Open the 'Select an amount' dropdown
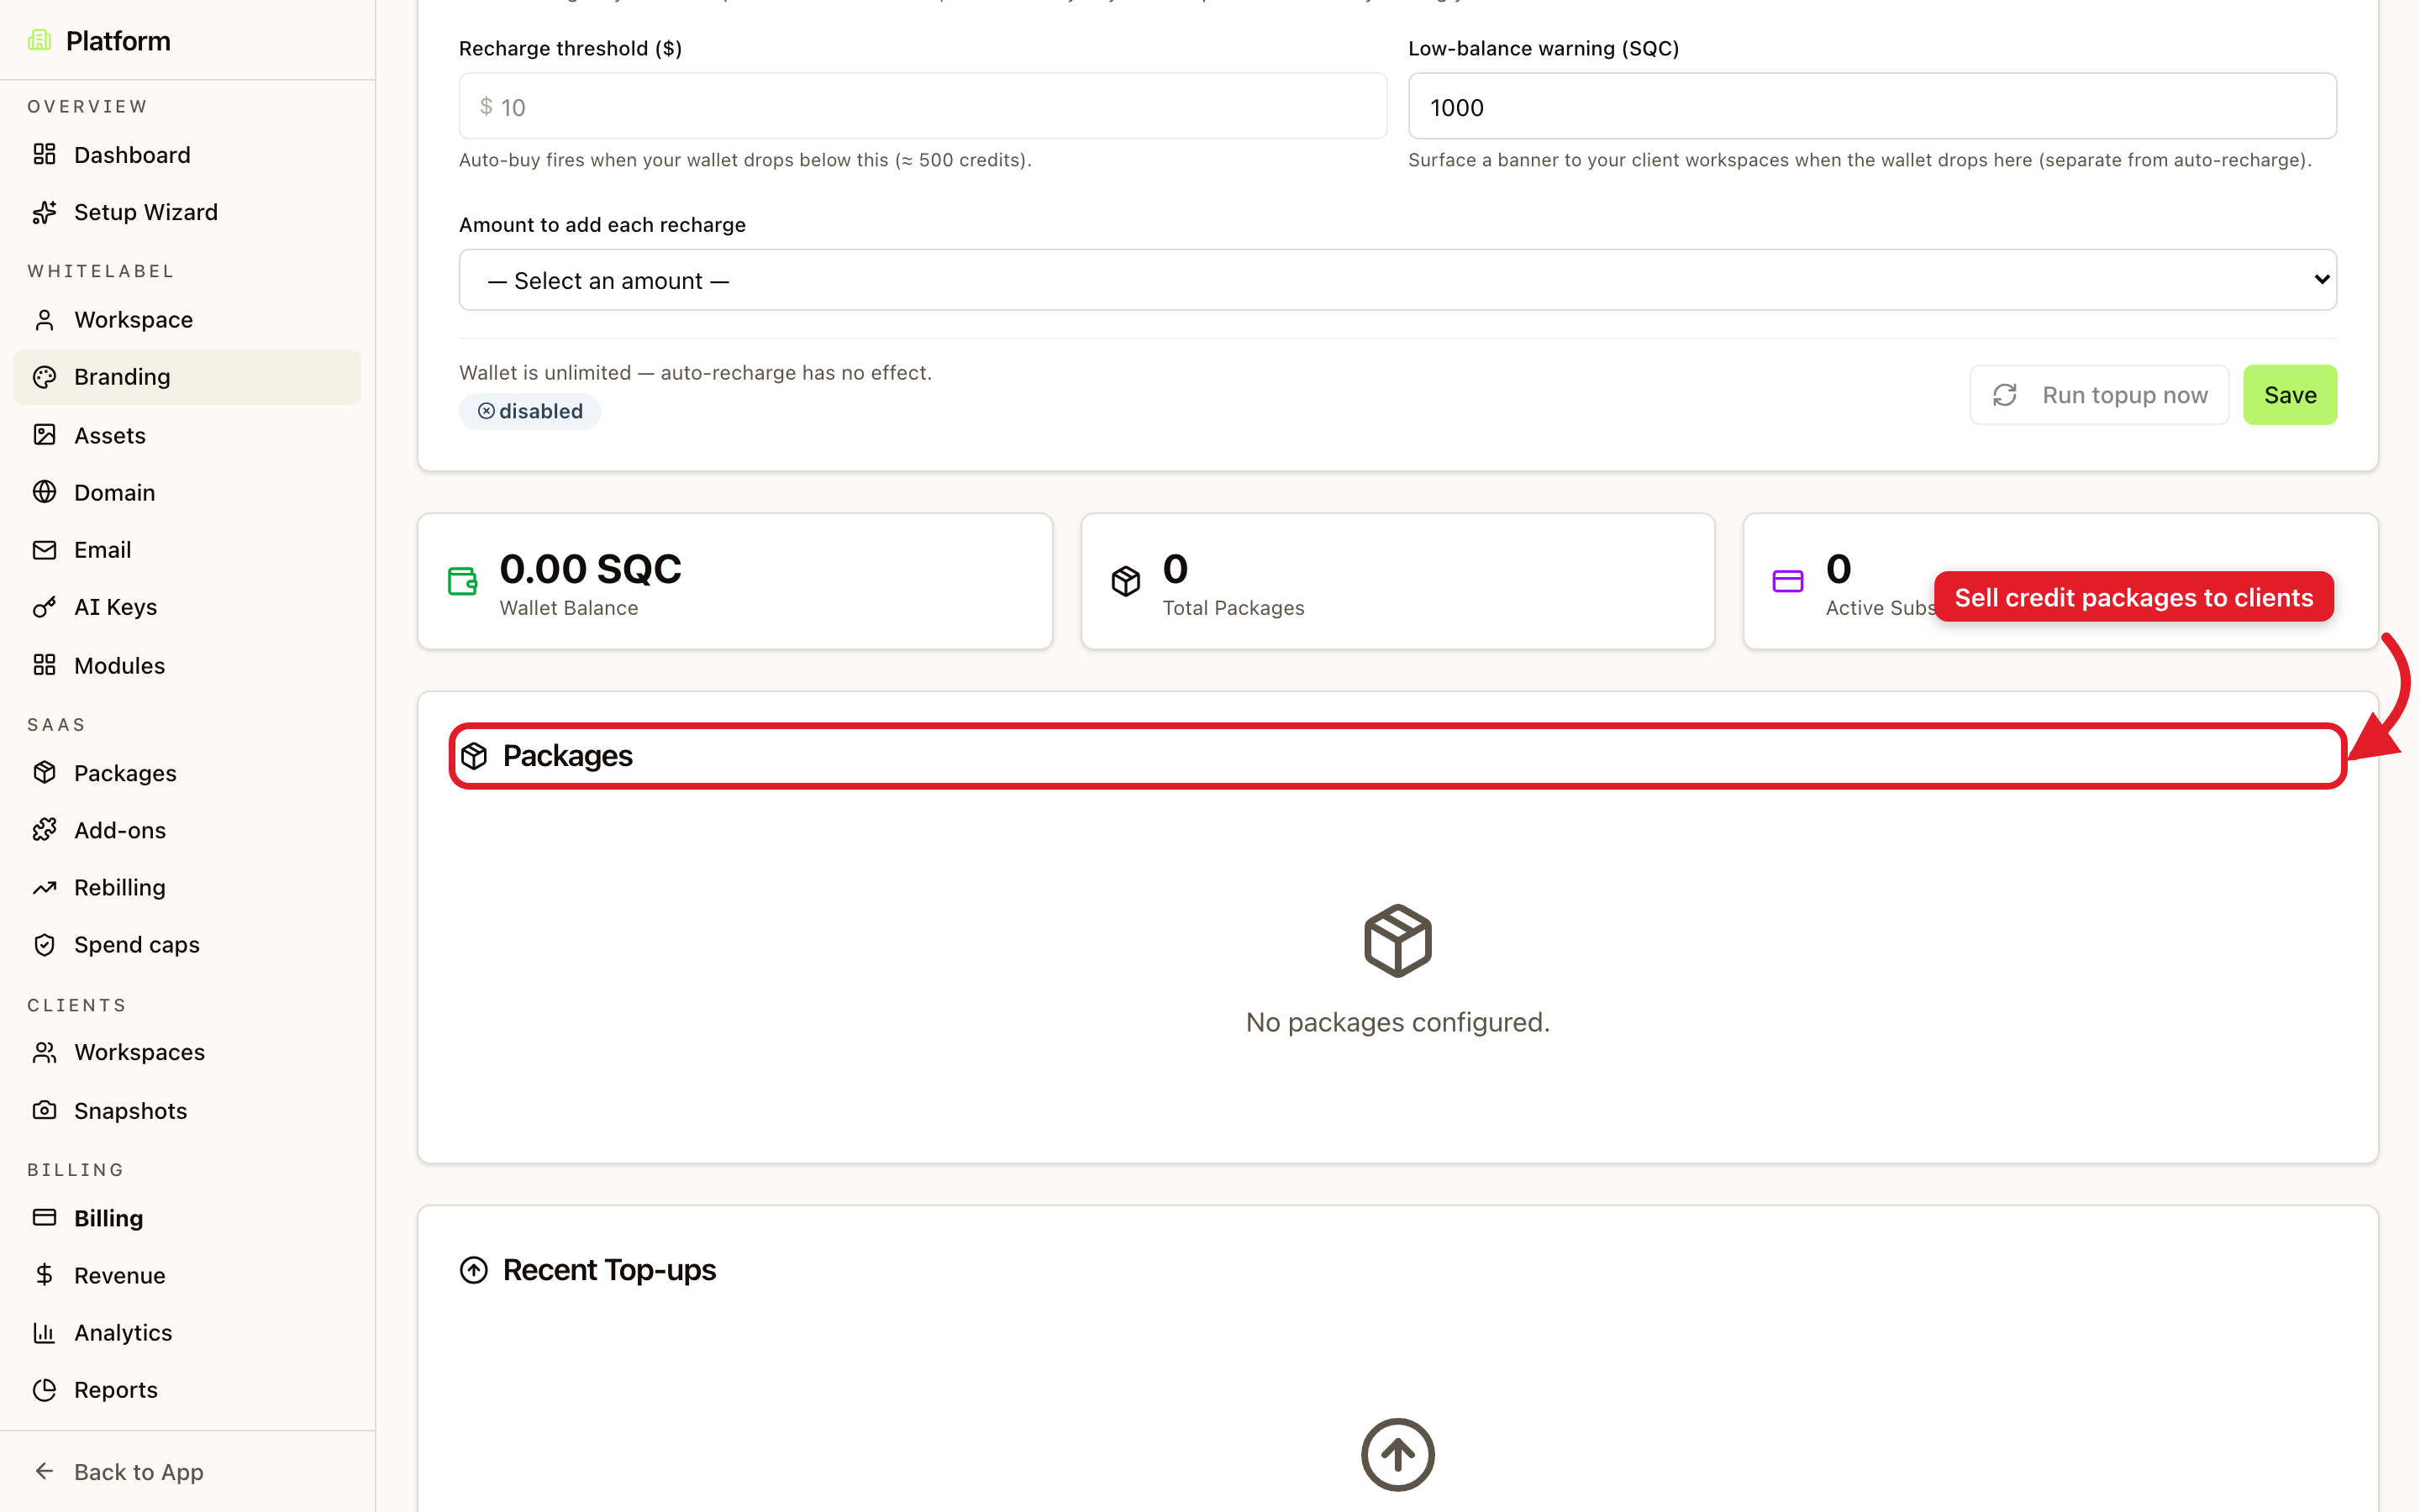 pyautogui.click(x=1397, y=280)
